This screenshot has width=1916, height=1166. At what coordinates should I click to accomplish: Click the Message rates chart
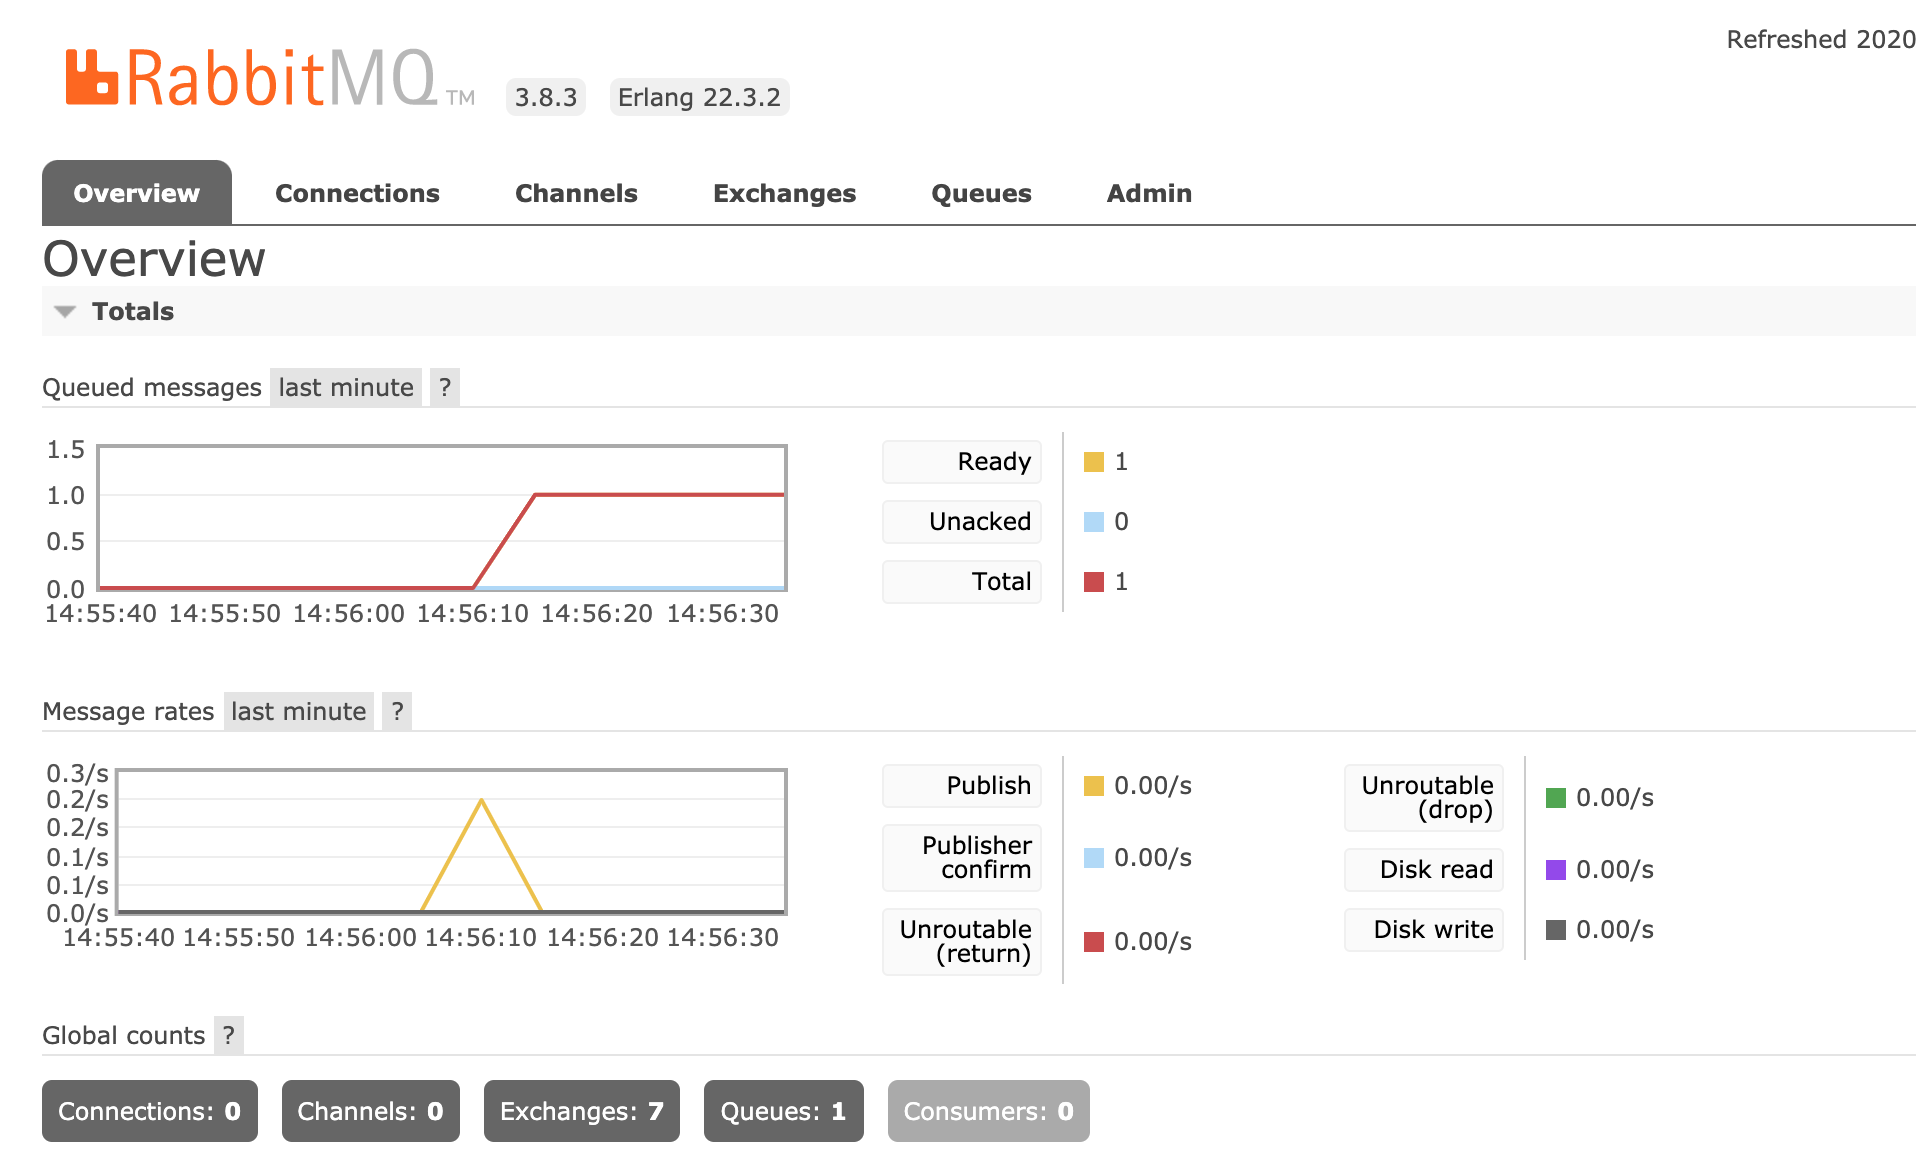pyautogui.click(x=452, y=842)
